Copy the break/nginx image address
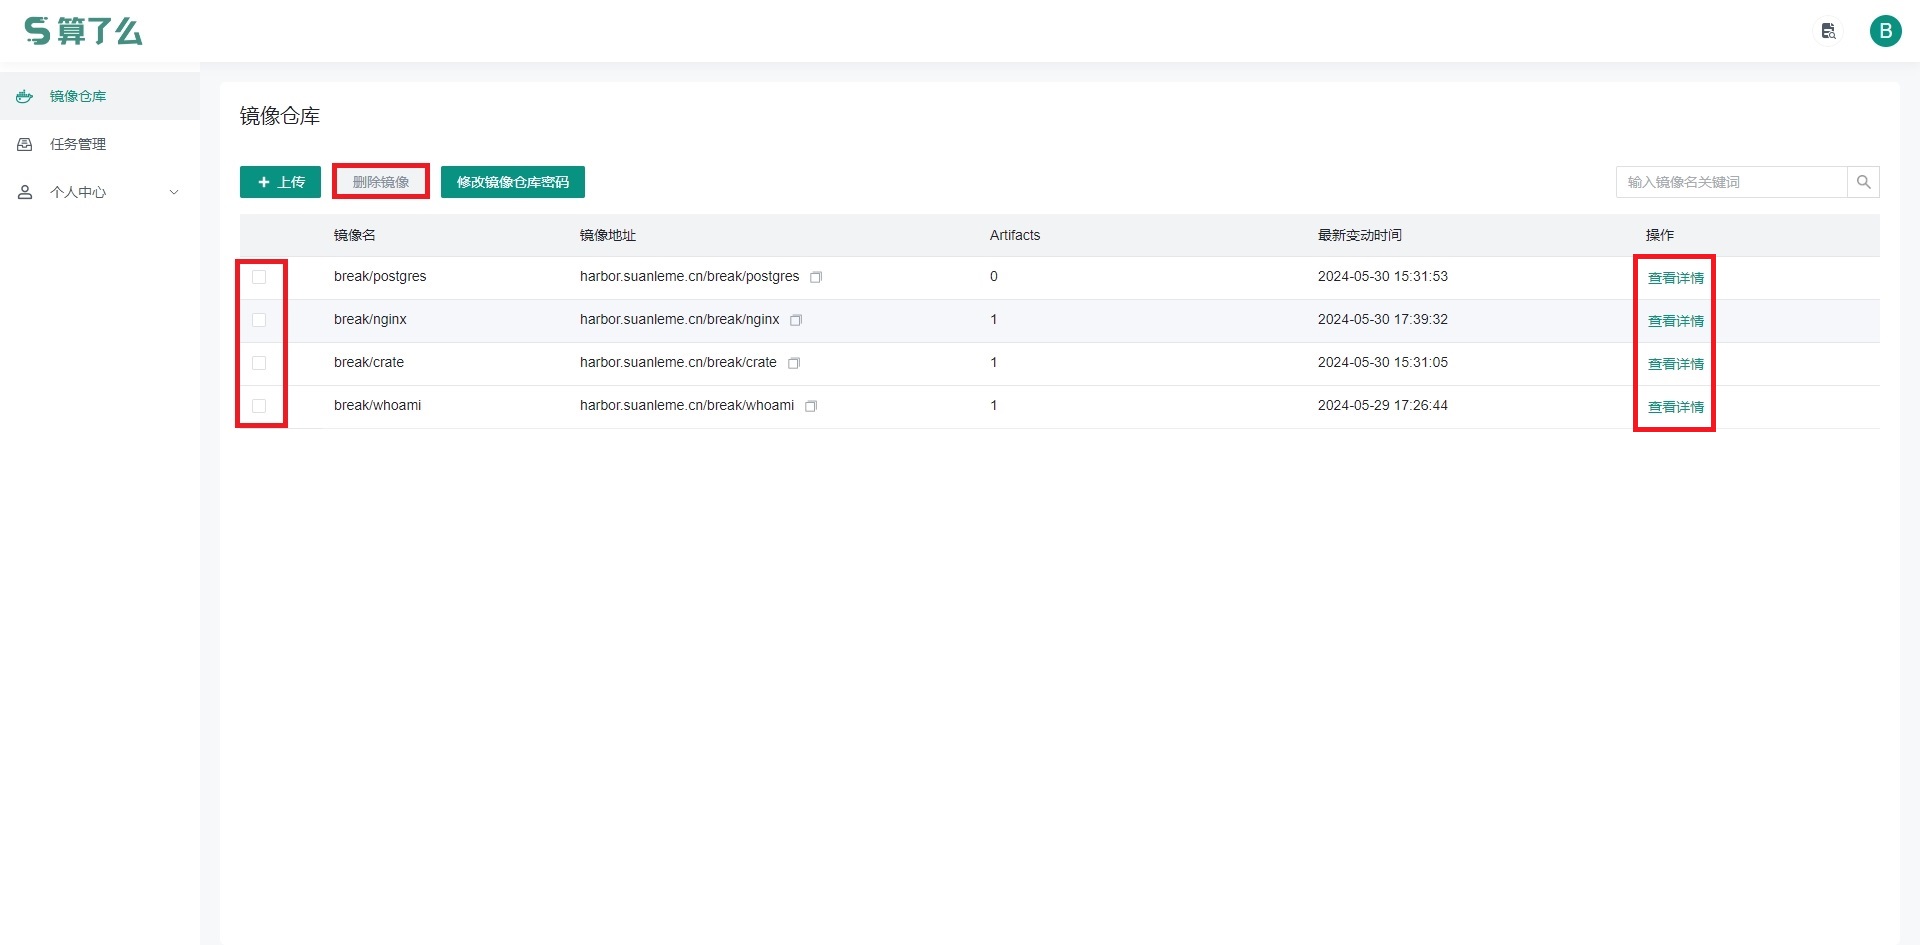The height and width of the screenshot is (945, 1920). click(796, 320)
